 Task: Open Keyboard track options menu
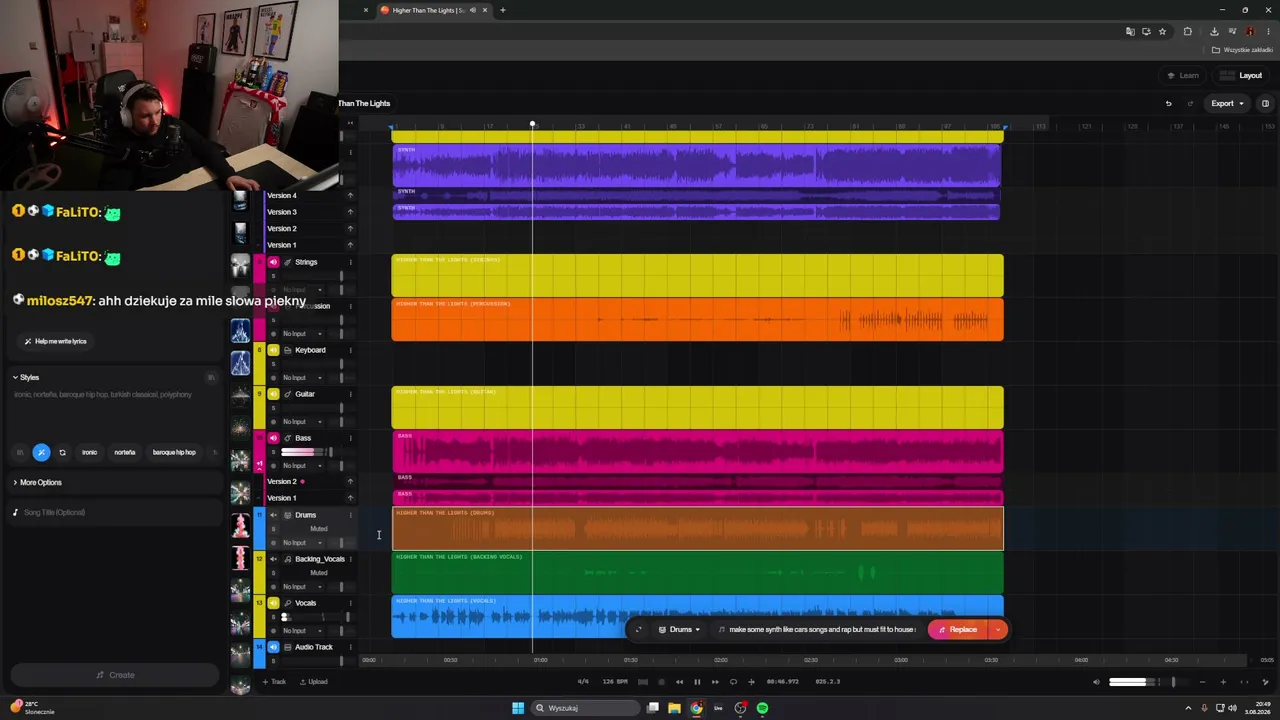[350, 350]
